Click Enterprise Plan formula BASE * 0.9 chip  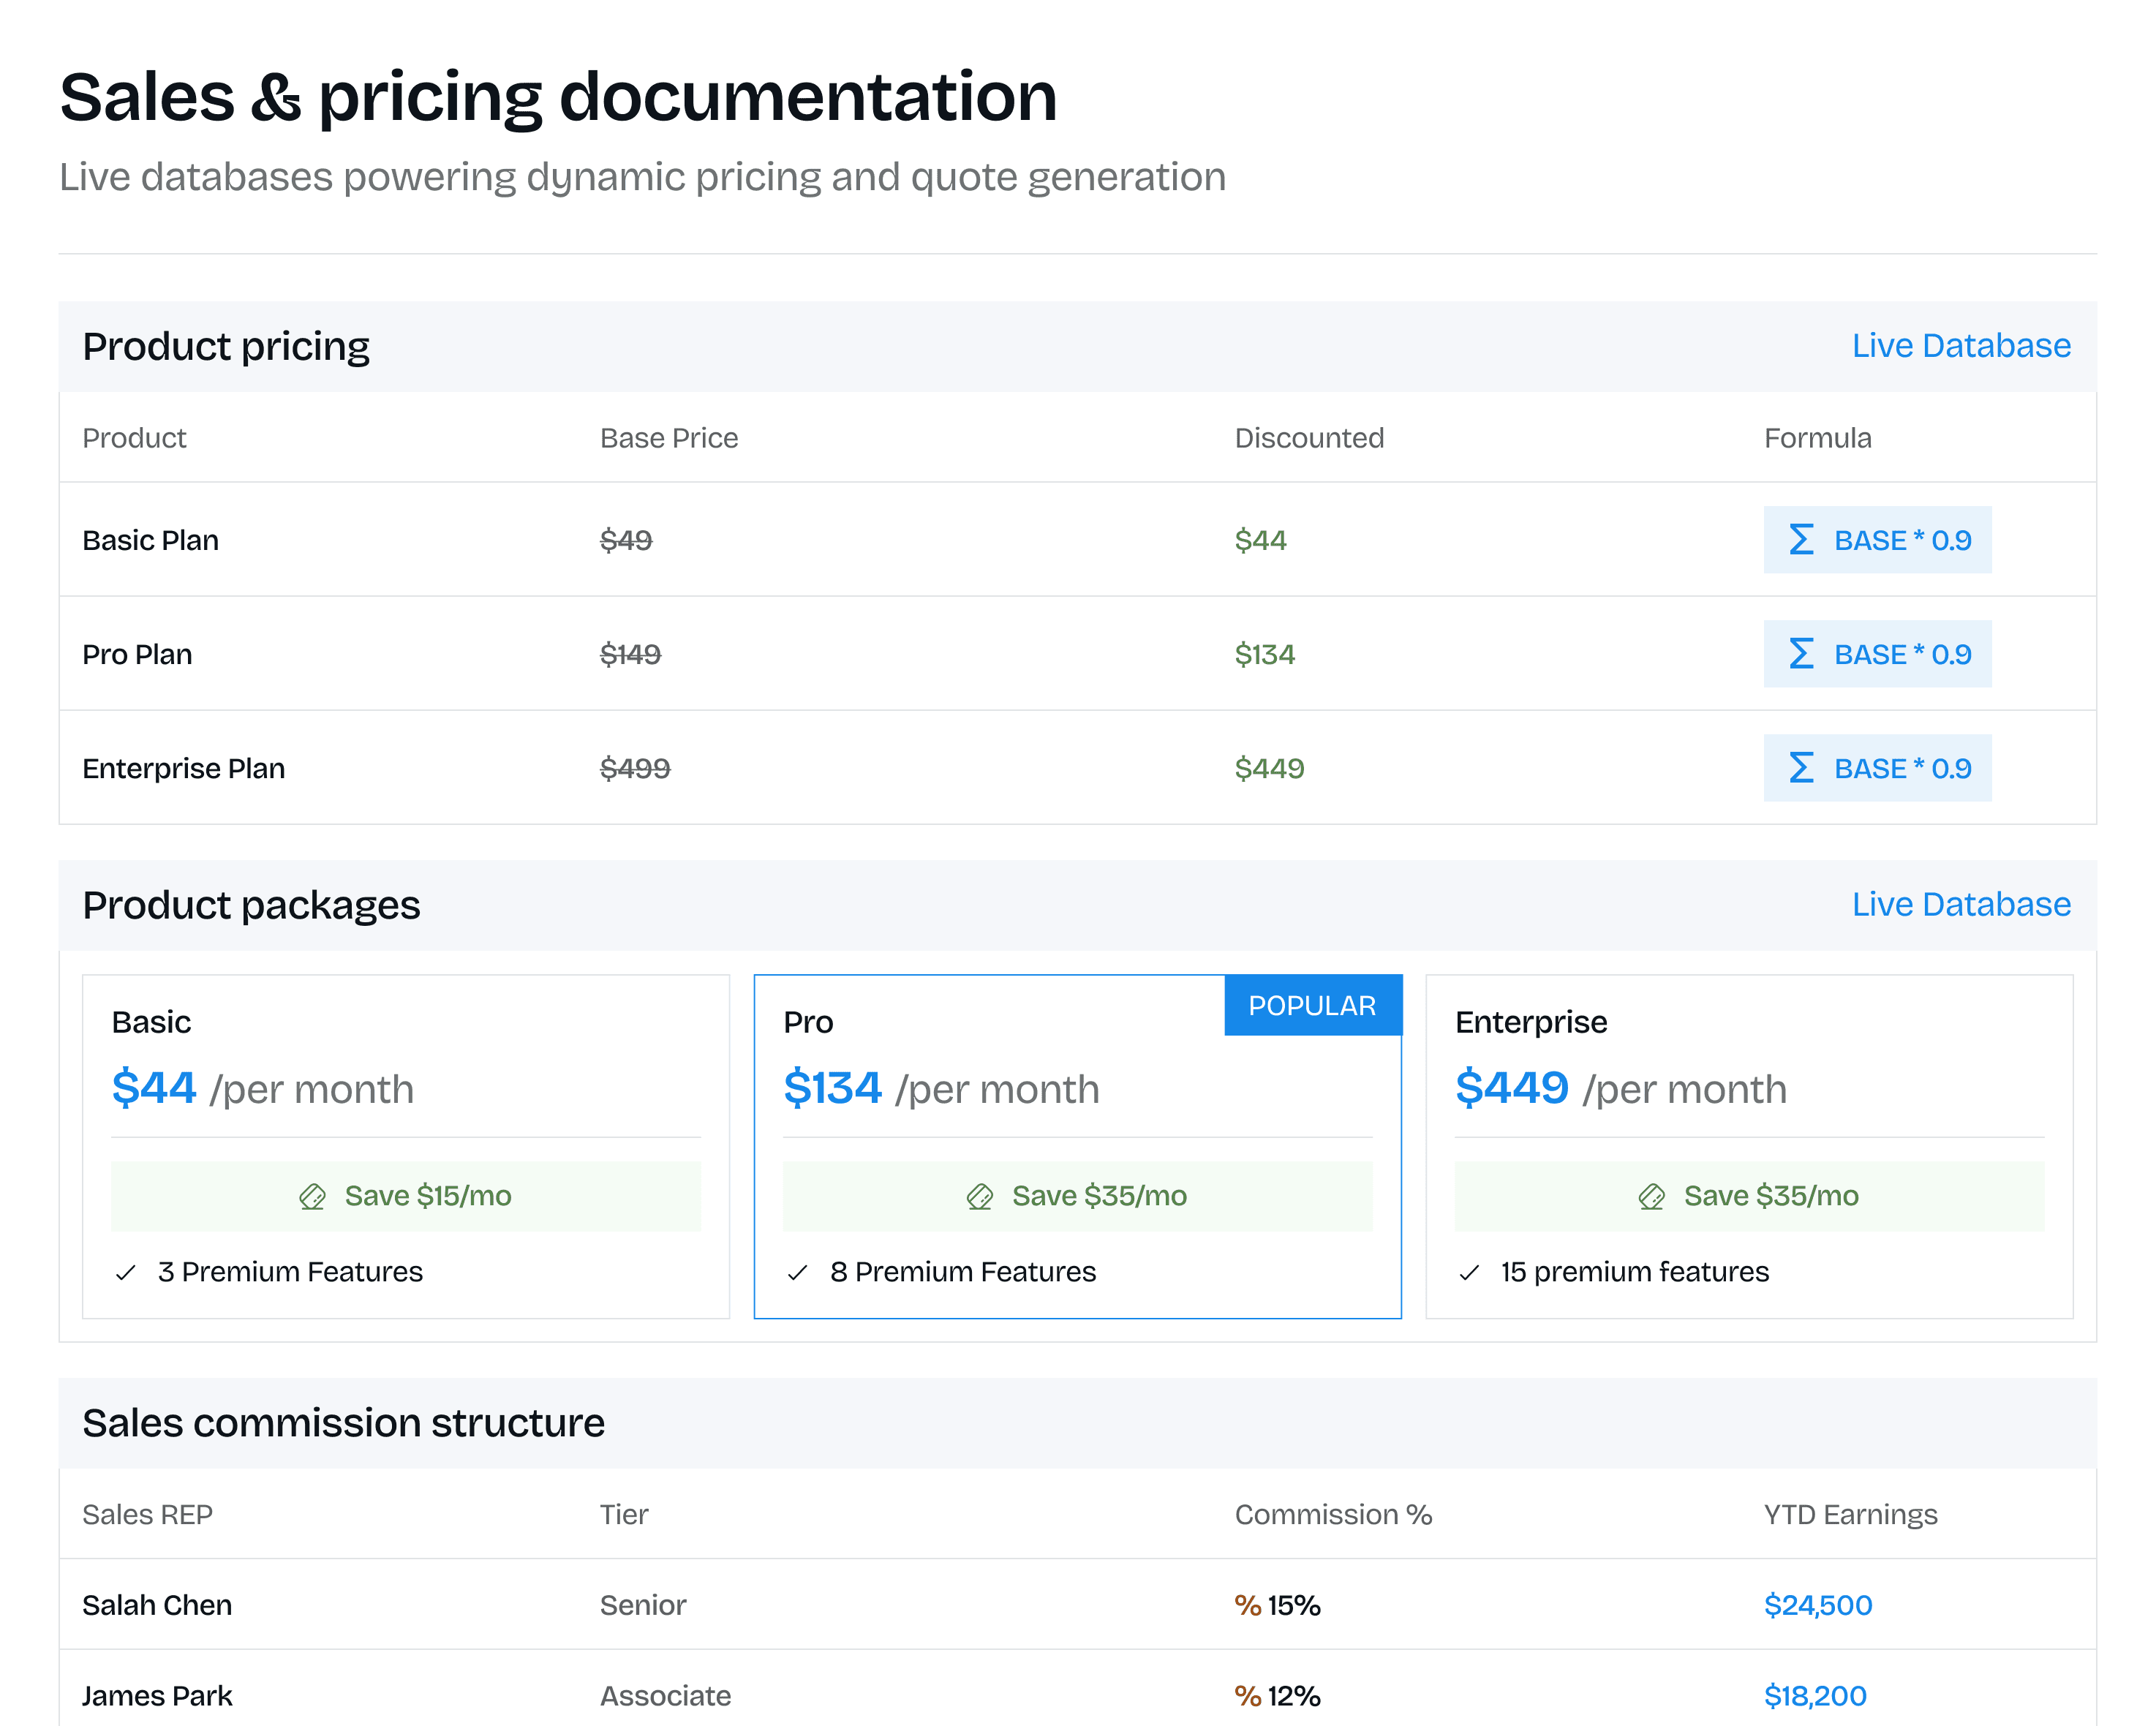[x=1877, y=768]
